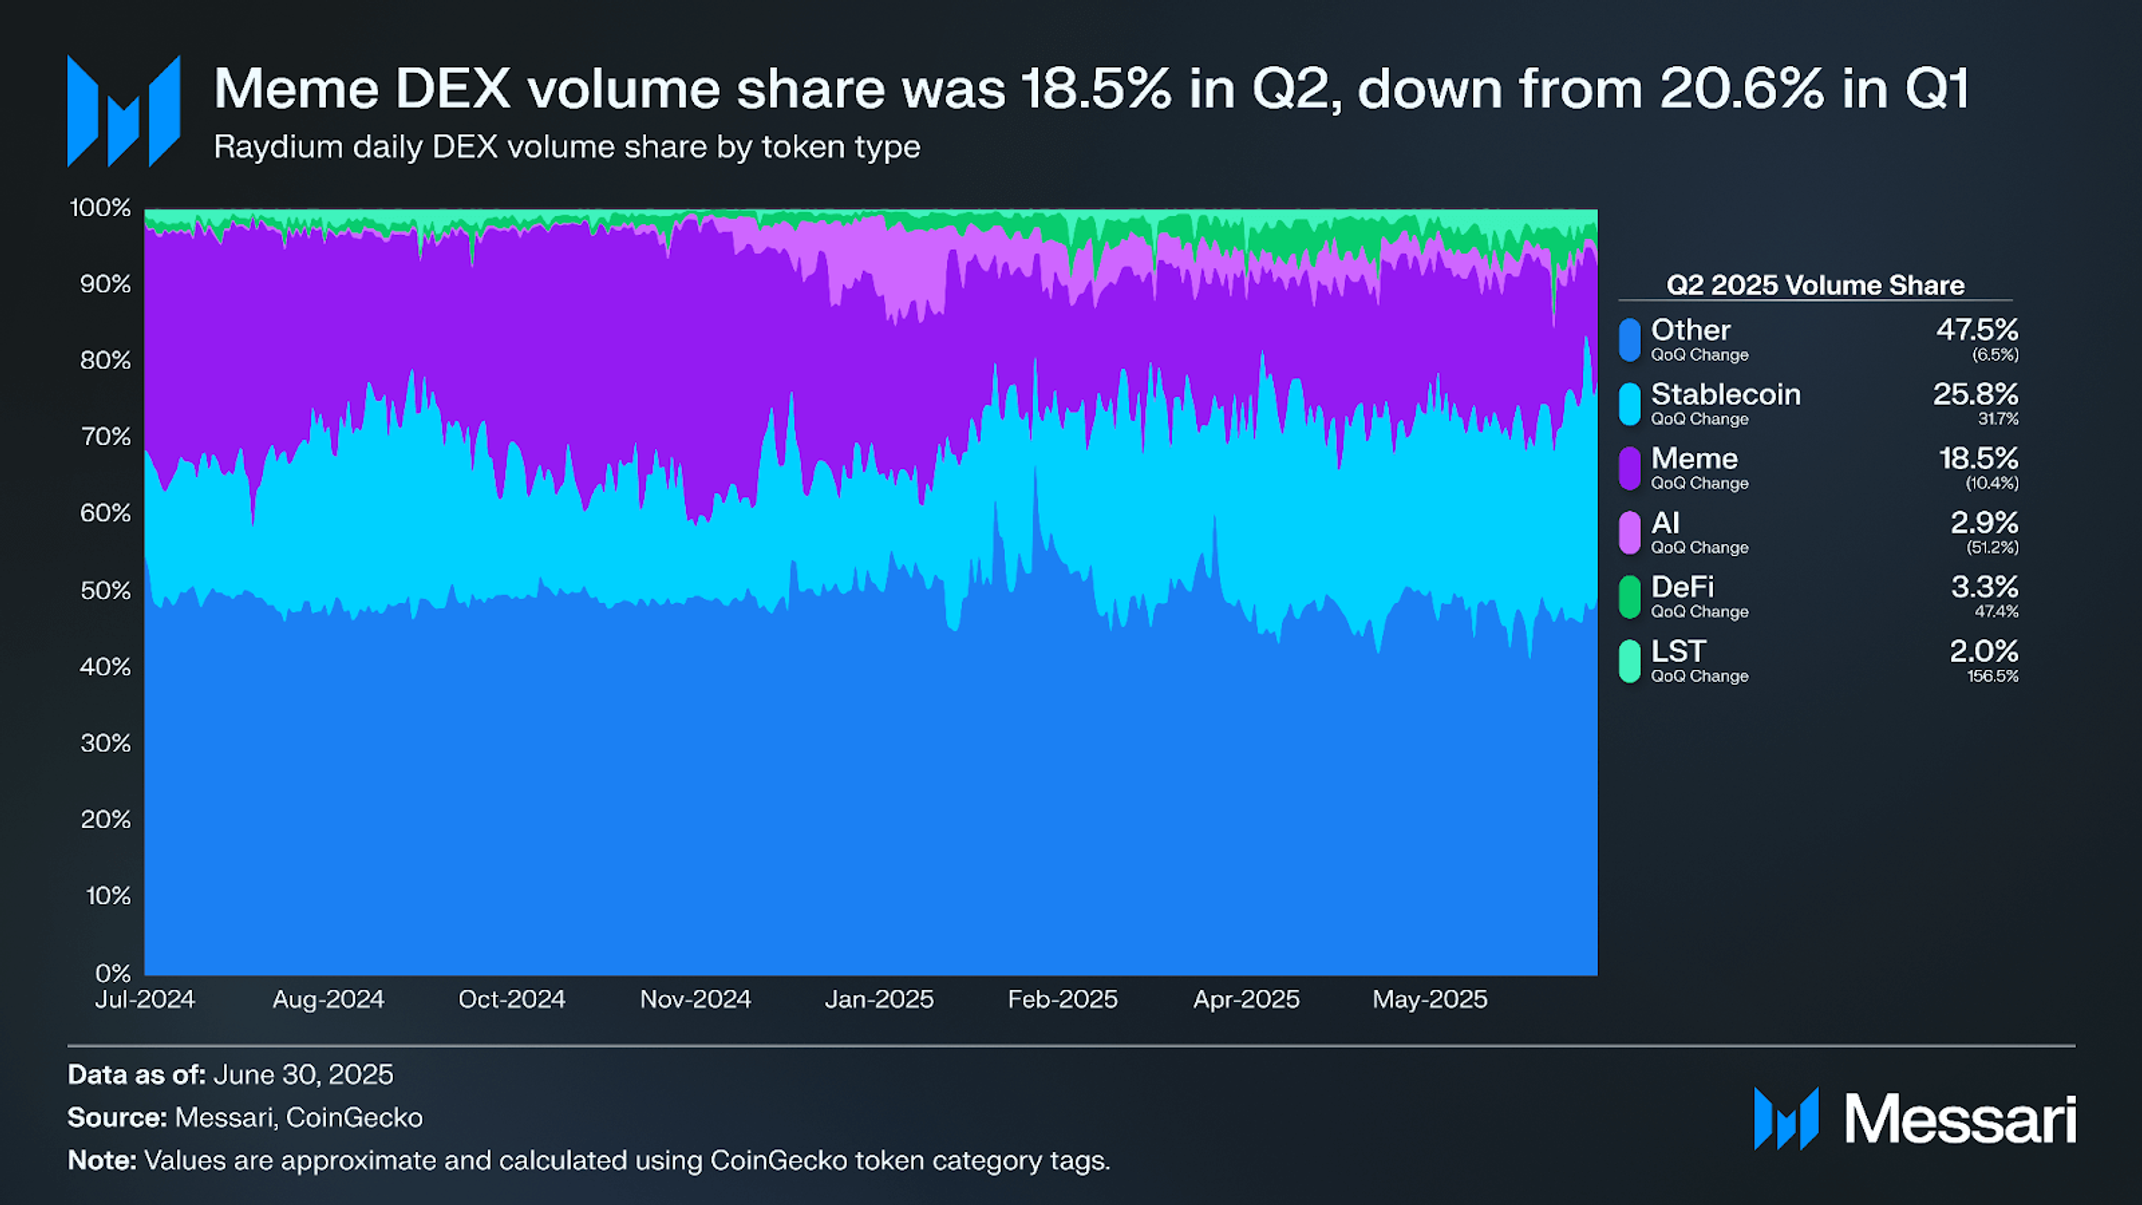Click the 25.8% Stablecoin share value
The image size is (2142, 1205).
pos(1975,394)
